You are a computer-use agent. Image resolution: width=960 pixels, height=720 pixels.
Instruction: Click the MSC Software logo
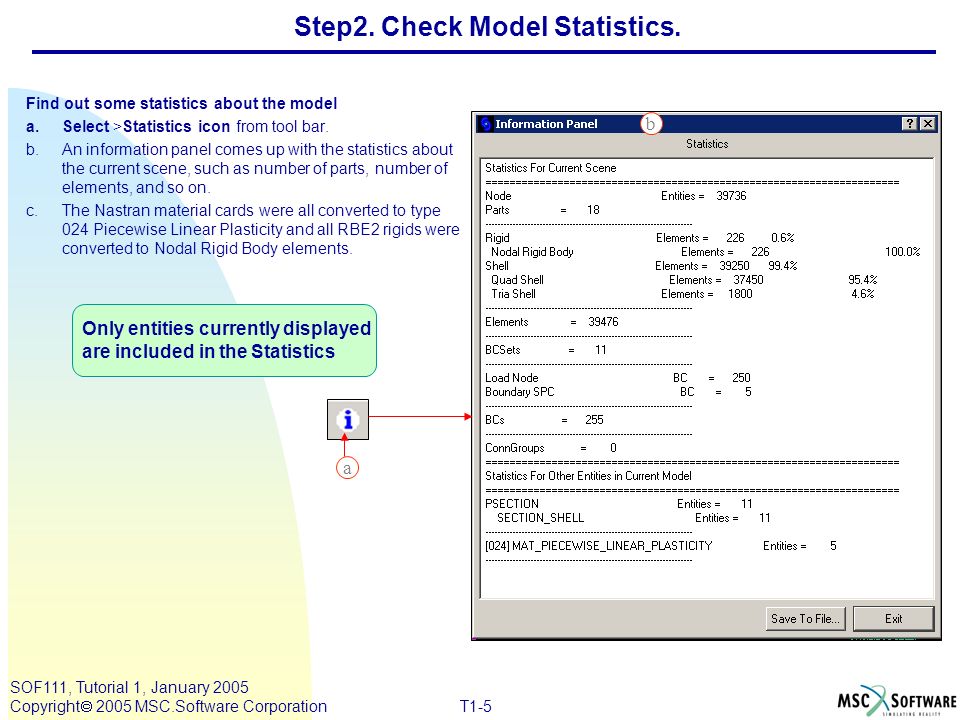896,700
